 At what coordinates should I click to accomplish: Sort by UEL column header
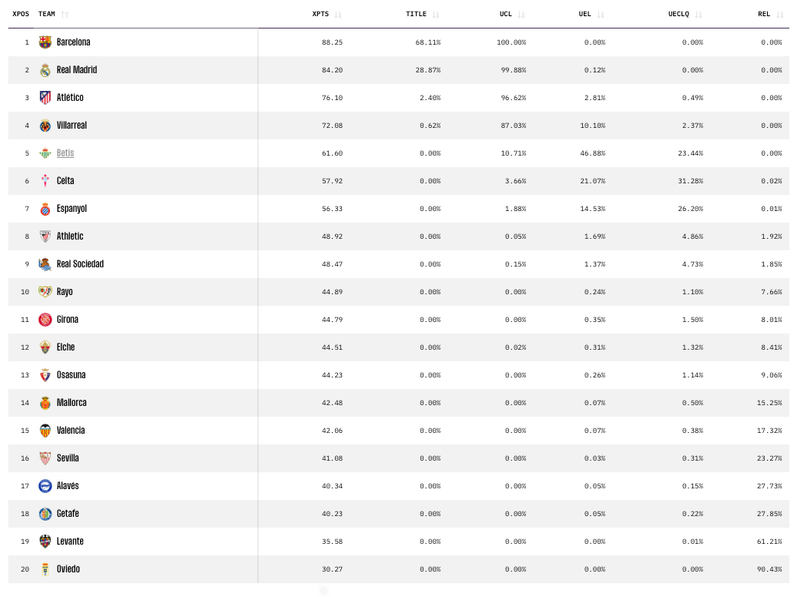[x=585, y=14]
